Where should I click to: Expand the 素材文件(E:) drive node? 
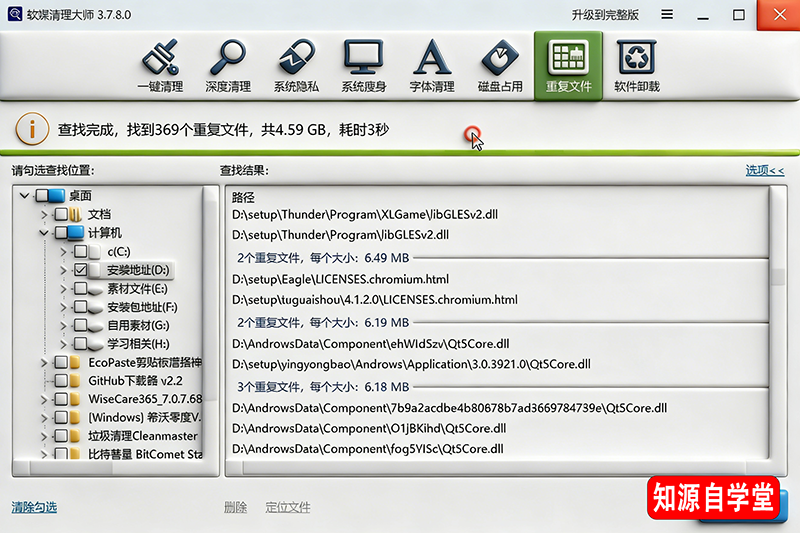pyautogui.click(x=63, y=289)
